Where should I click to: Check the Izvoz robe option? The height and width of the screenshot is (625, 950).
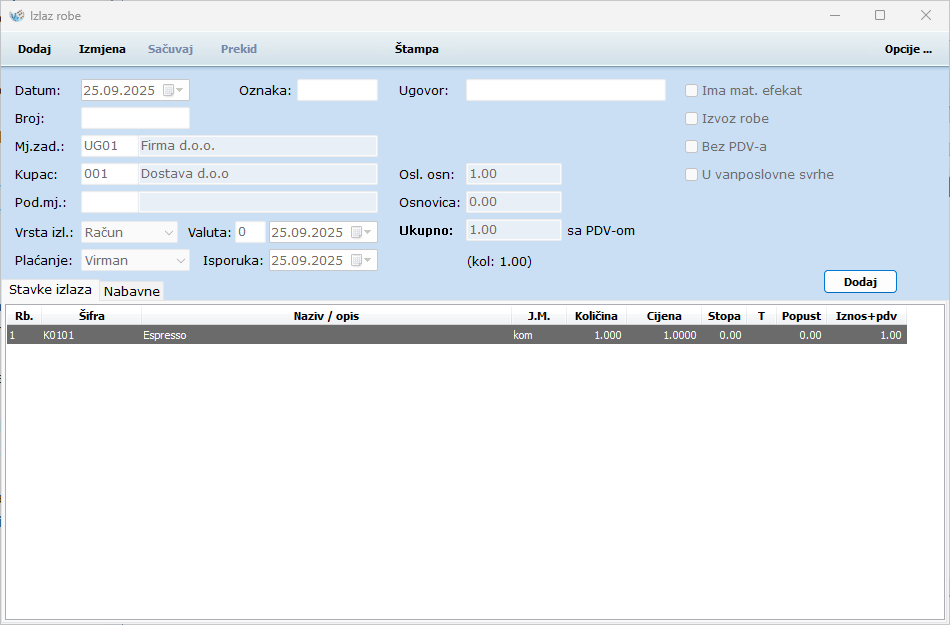[x=691, y=118]
